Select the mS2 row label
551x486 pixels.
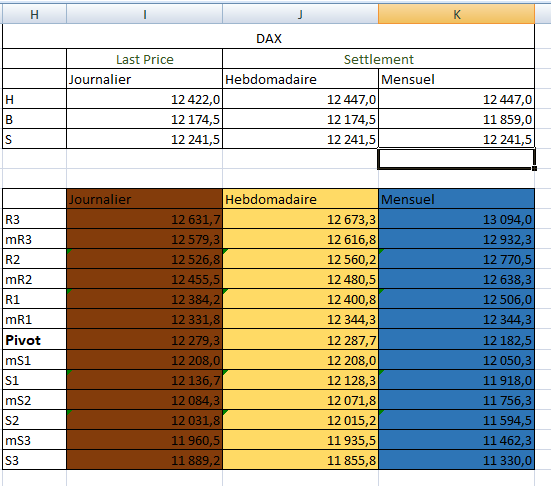(34, 400)
